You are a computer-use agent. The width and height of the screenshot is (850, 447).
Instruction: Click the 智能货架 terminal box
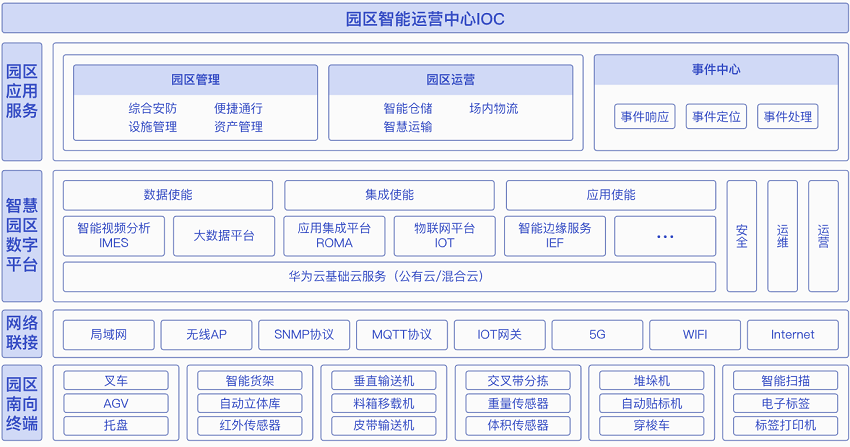(x=250, y=381)
